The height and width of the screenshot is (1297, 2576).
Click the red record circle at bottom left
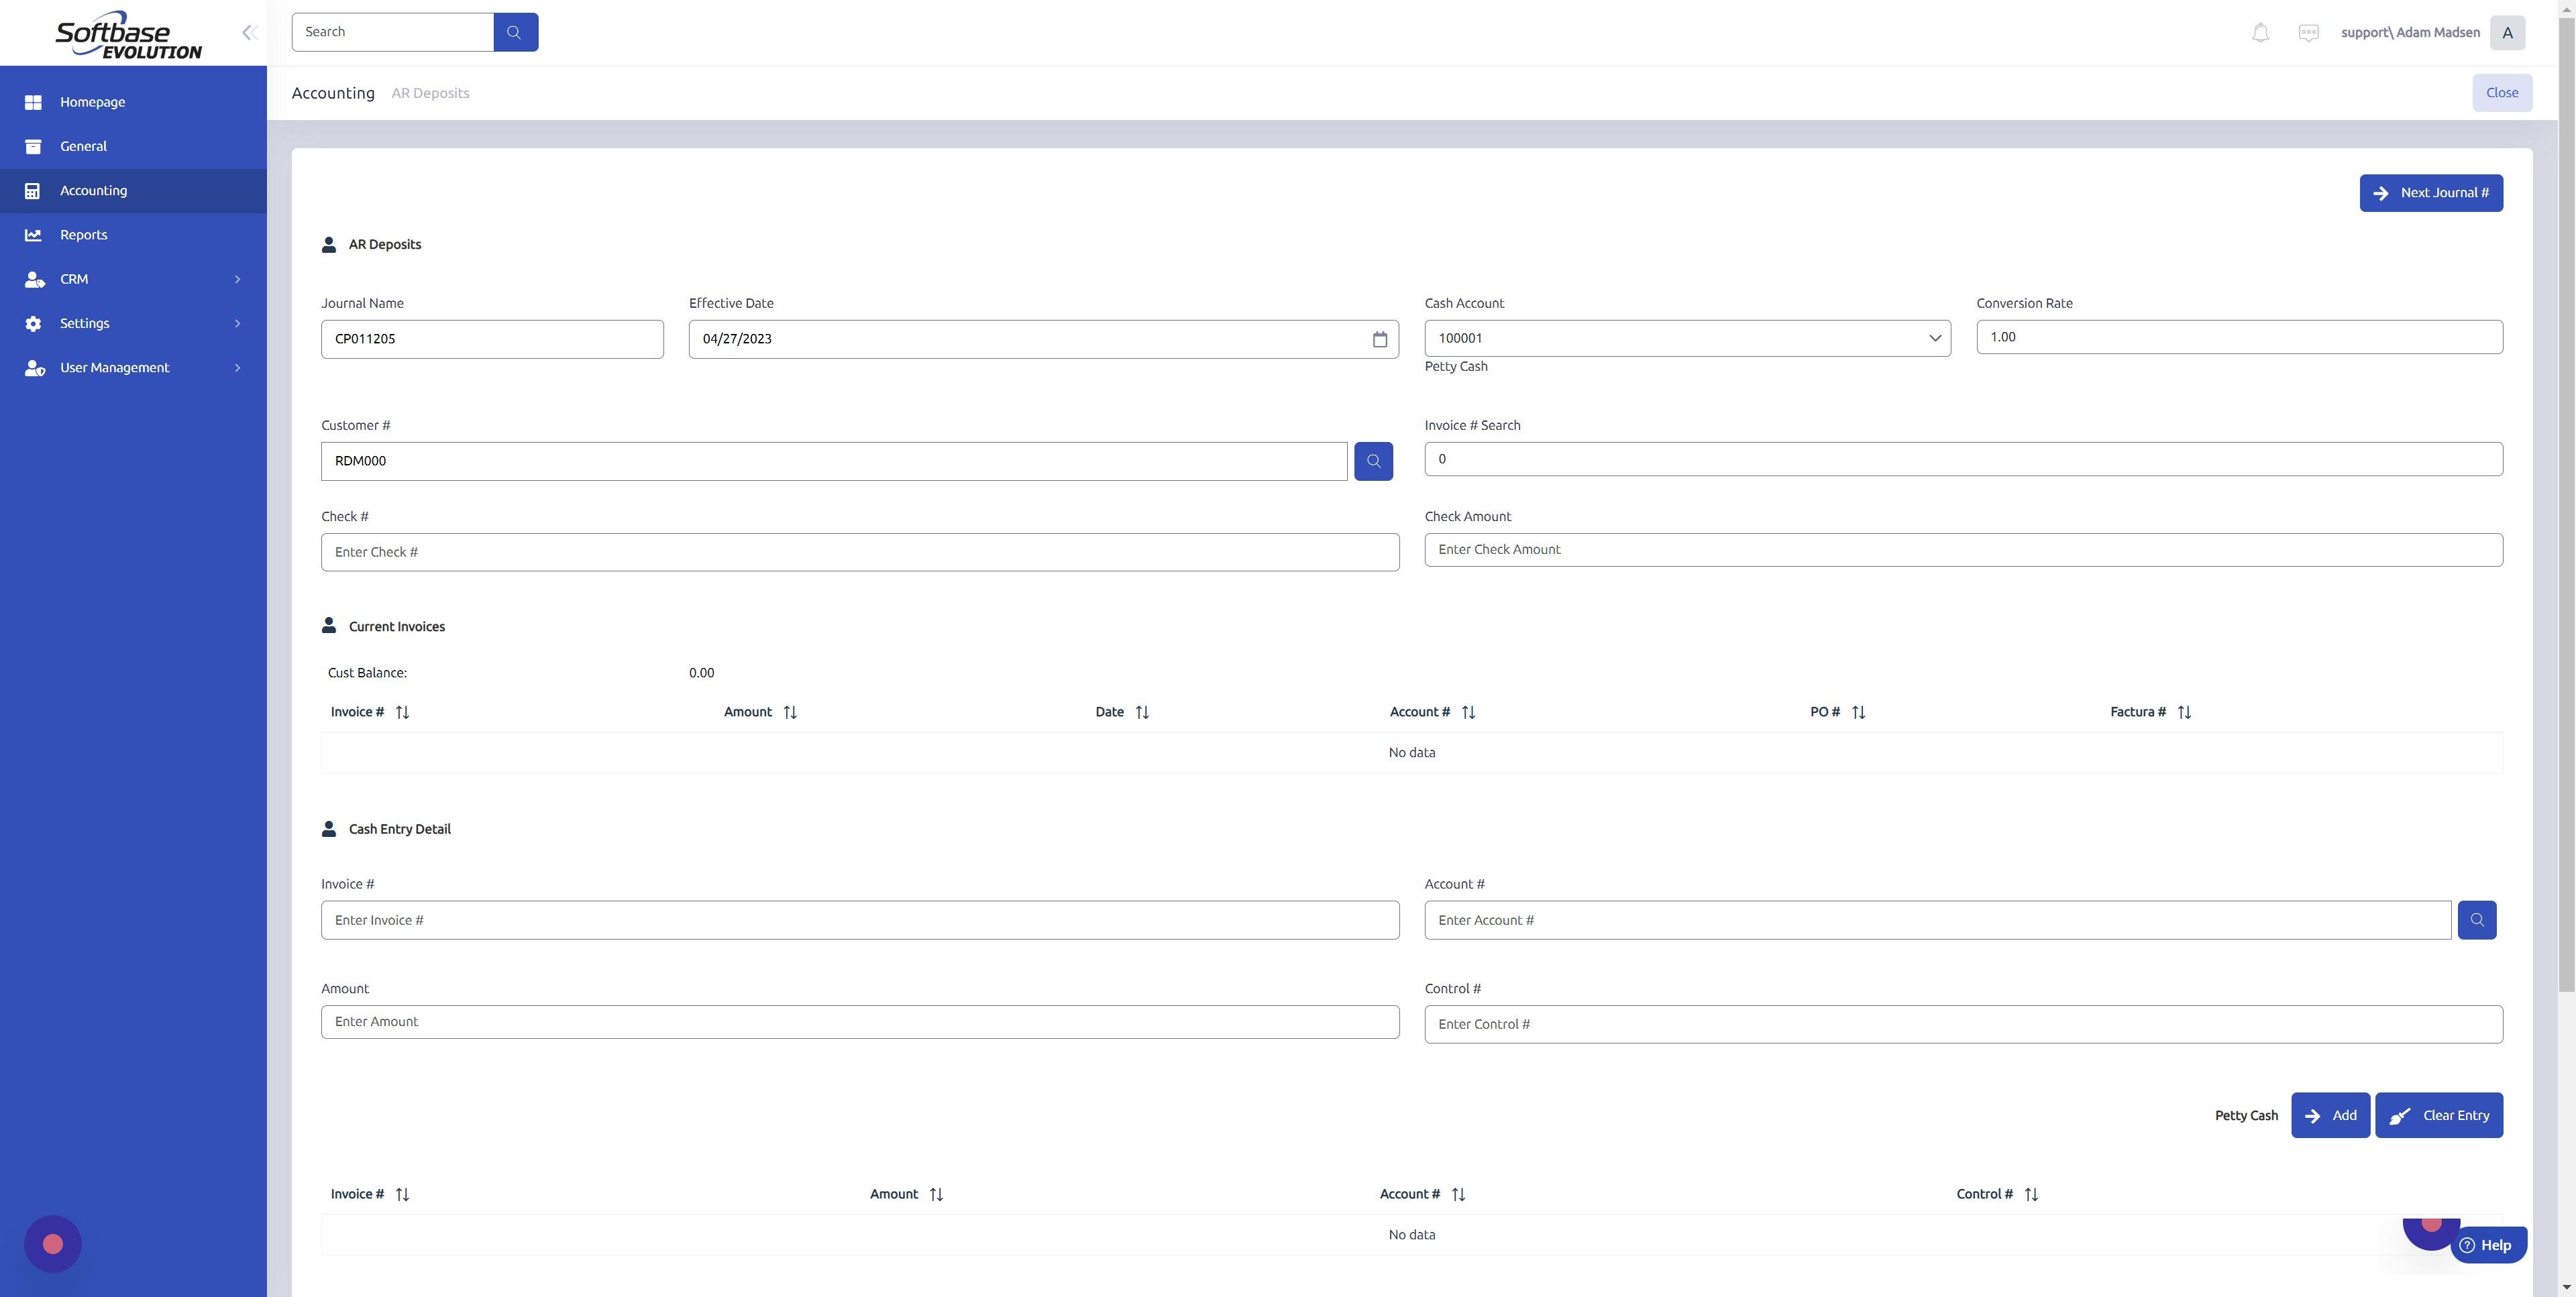tap(53, 1244)
